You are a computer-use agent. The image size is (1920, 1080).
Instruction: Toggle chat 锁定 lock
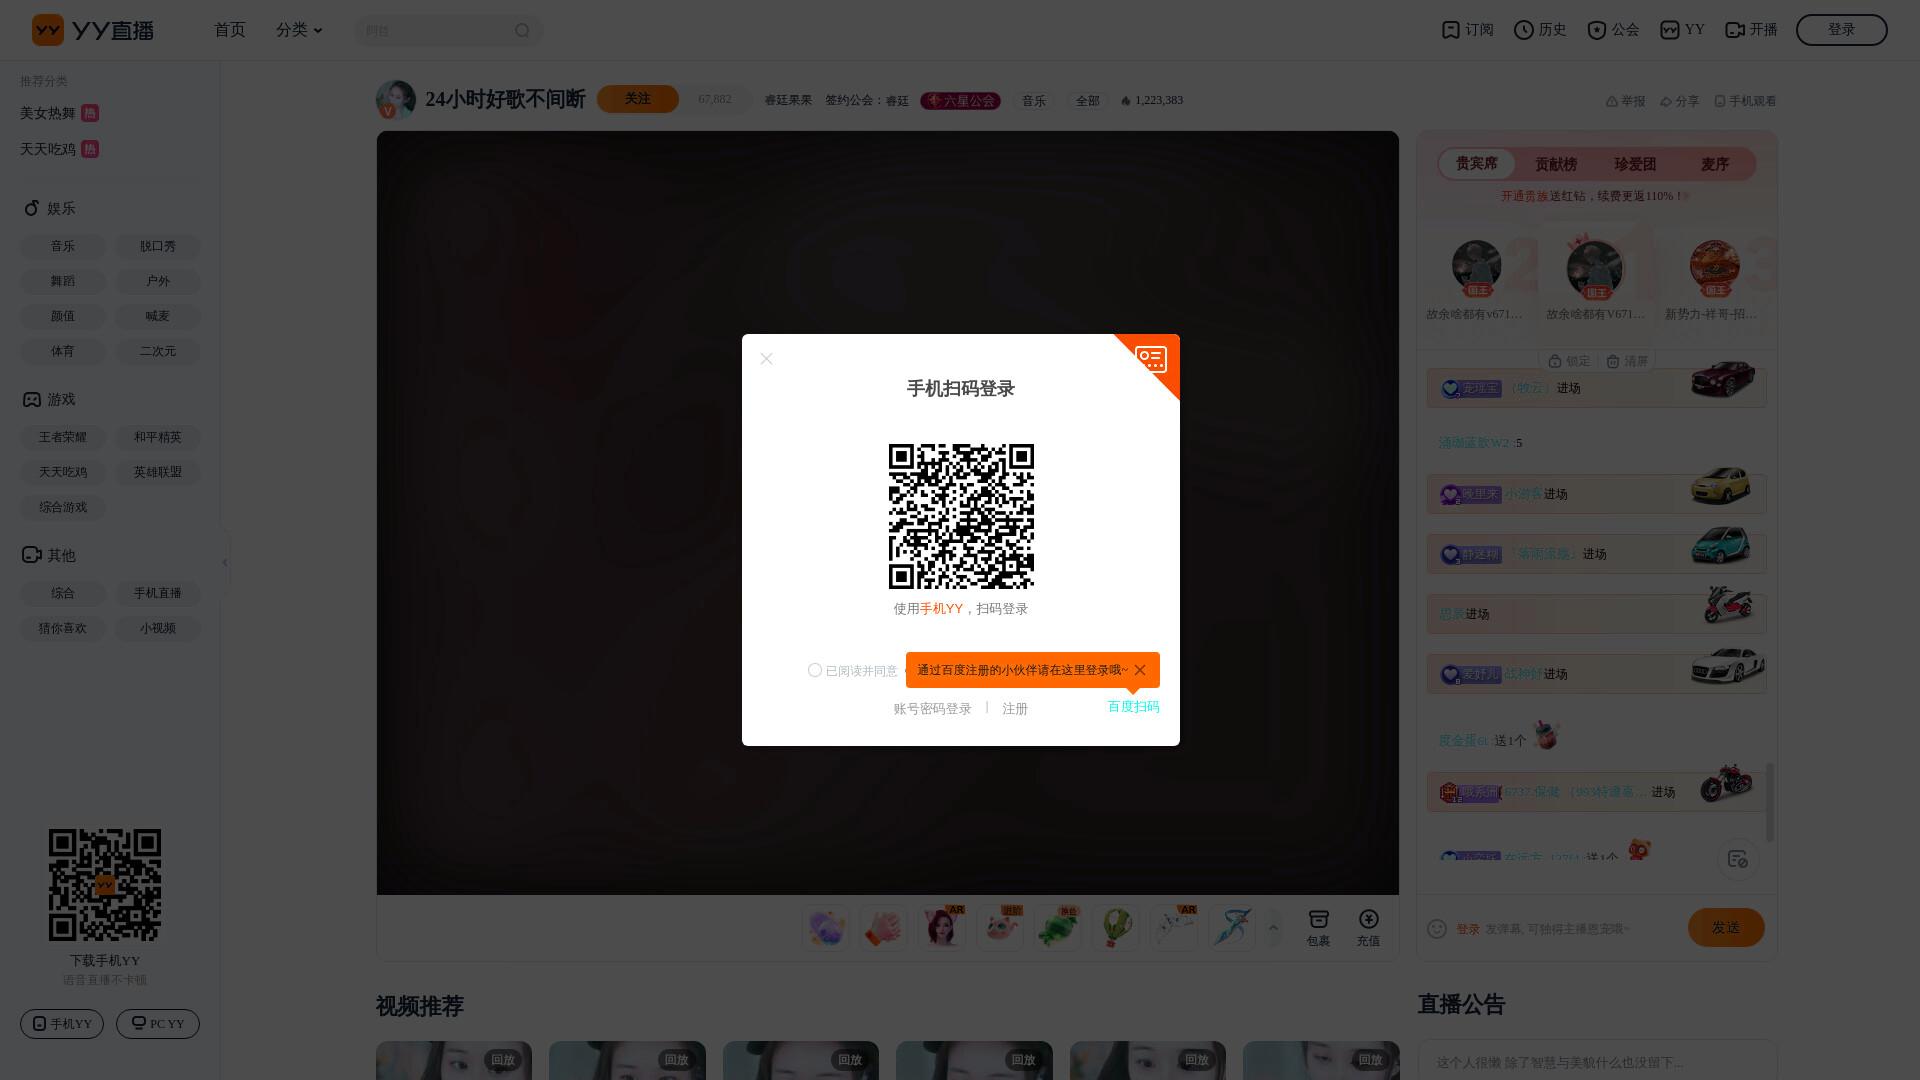point(1569,361)
